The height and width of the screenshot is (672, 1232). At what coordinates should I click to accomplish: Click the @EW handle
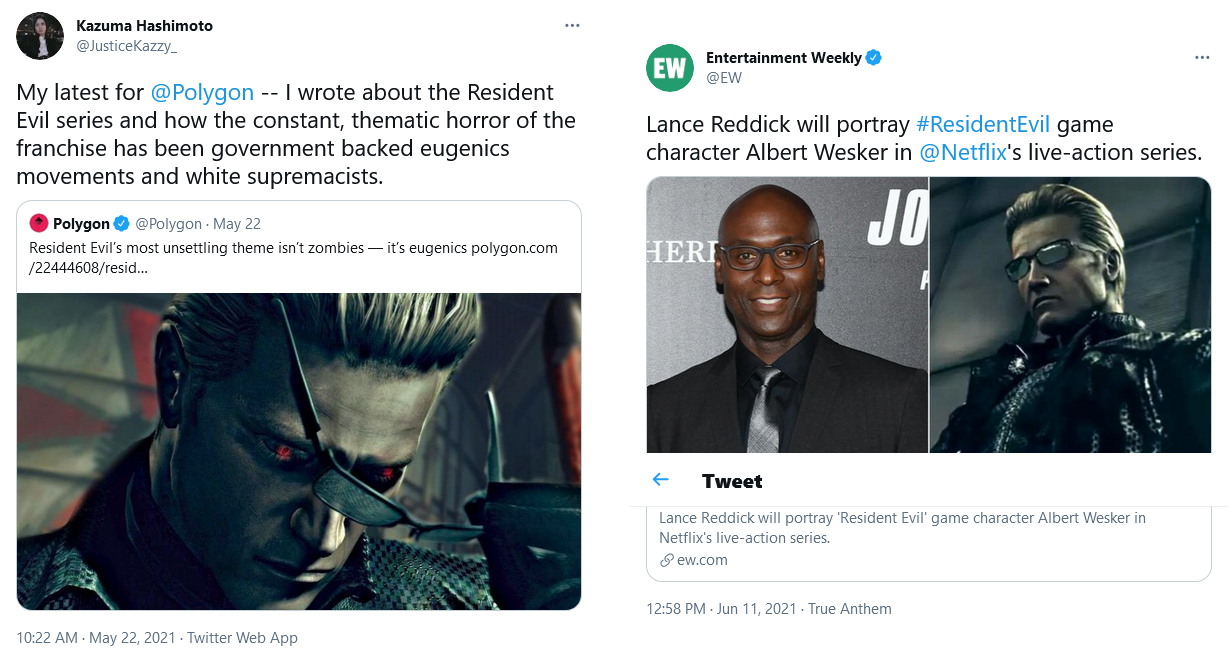pos(723,77)
